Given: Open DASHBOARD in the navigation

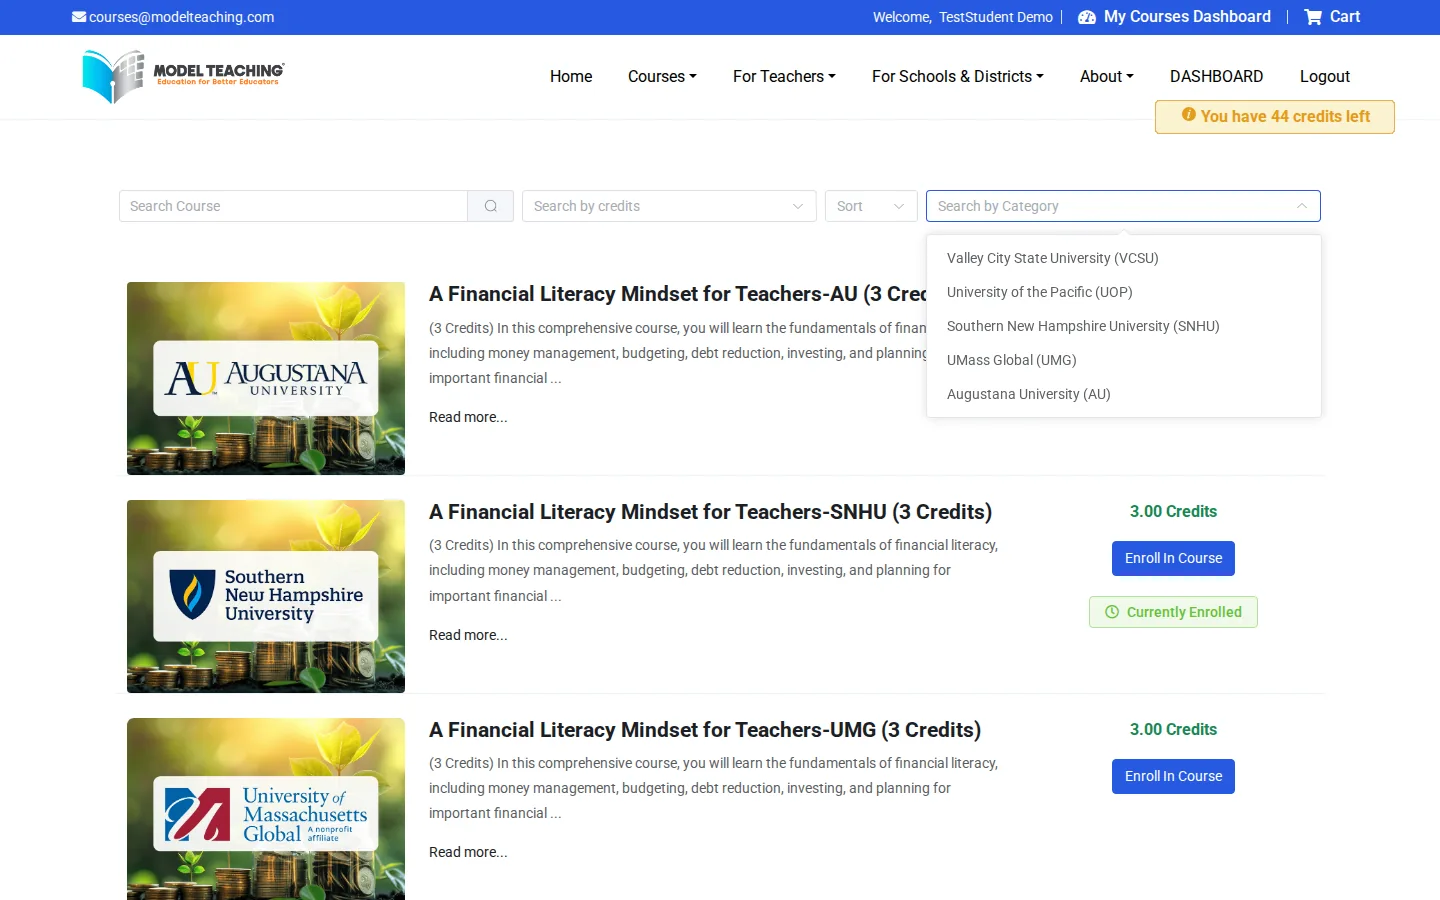Looking at the screenshot, I should [1216, 77].
